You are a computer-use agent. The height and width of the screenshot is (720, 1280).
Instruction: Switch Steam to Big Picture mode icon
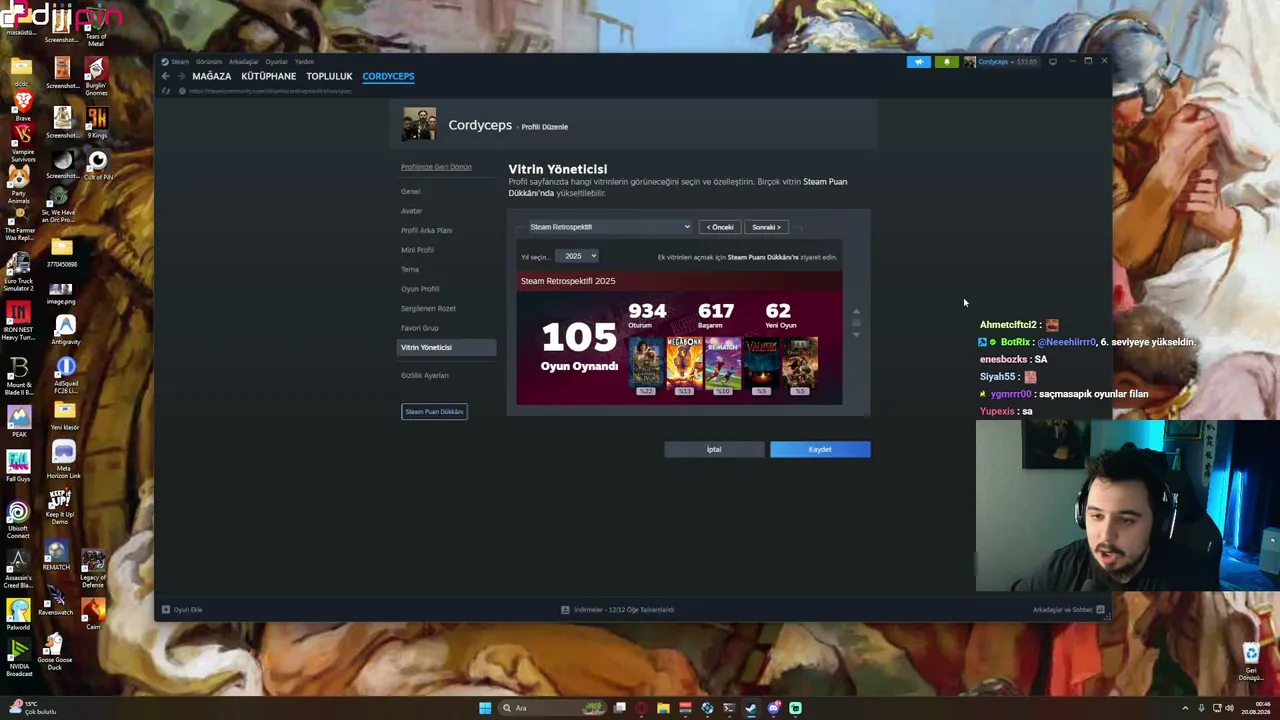1052,62
